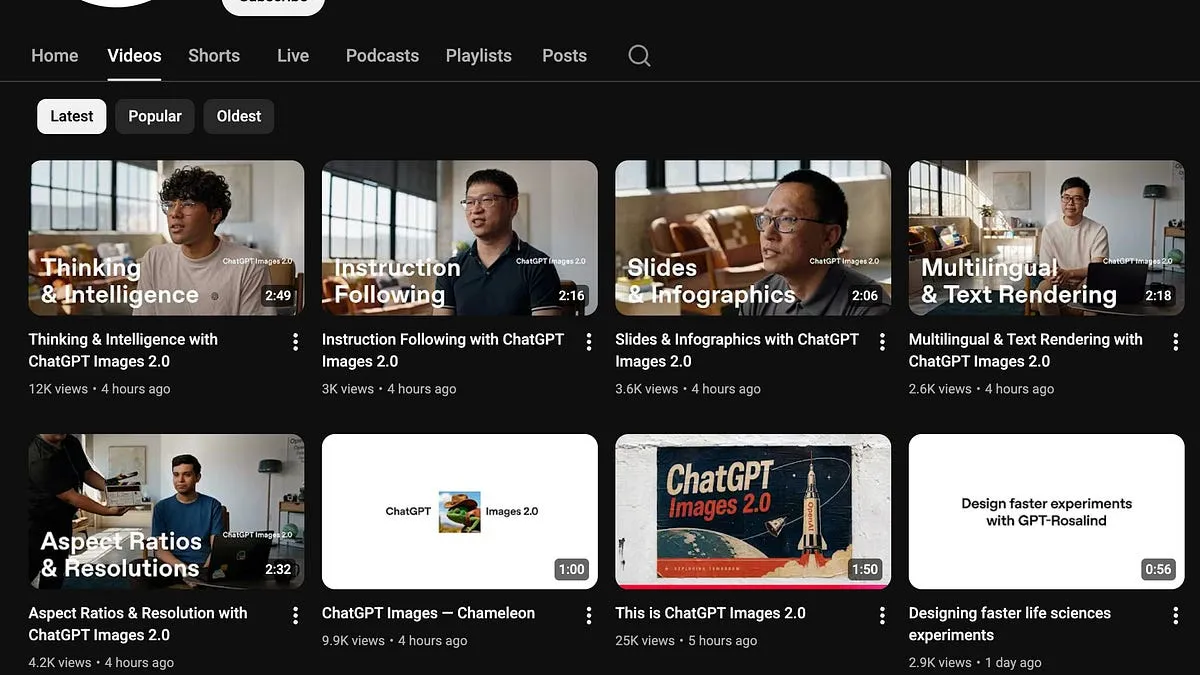Select the Videos tab
Image resolution: width=1200 pixels, height=675 pixels.
134,56
